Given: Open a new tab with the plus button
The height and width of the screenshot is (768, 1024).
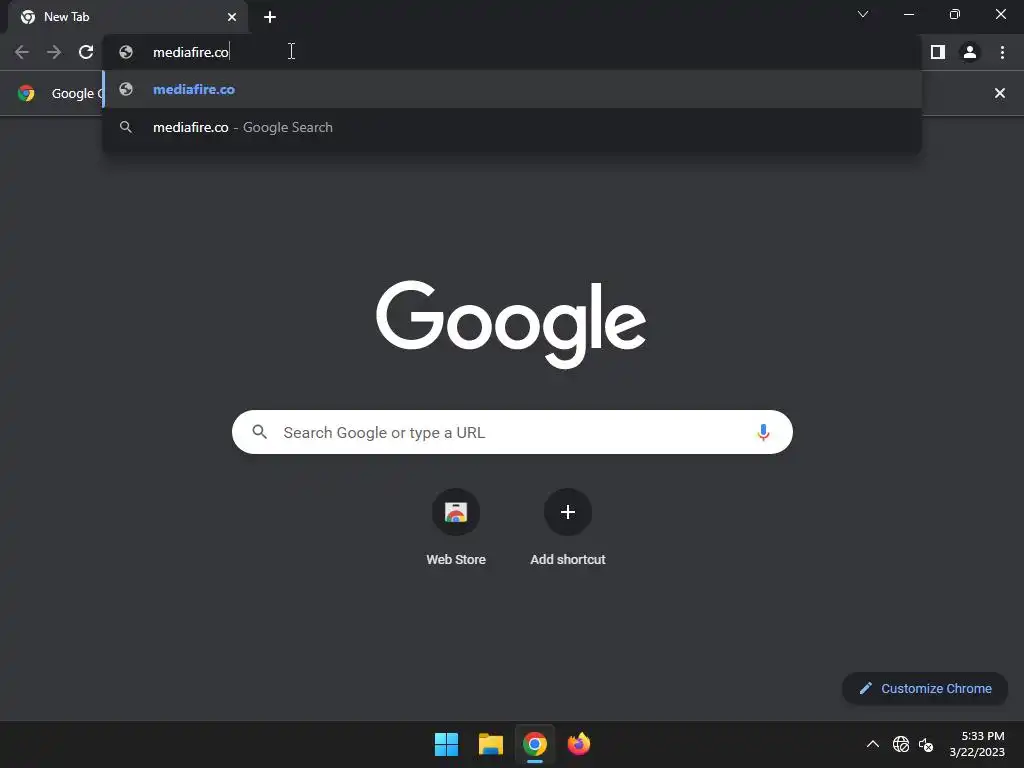Looking at the screenshot, I should [270, 17].
